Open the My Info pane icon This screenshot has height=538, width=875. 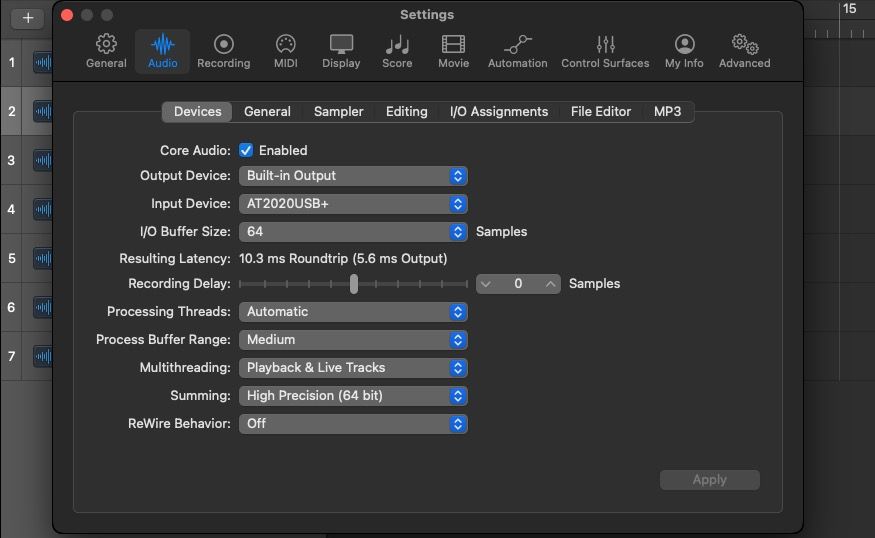684,44
